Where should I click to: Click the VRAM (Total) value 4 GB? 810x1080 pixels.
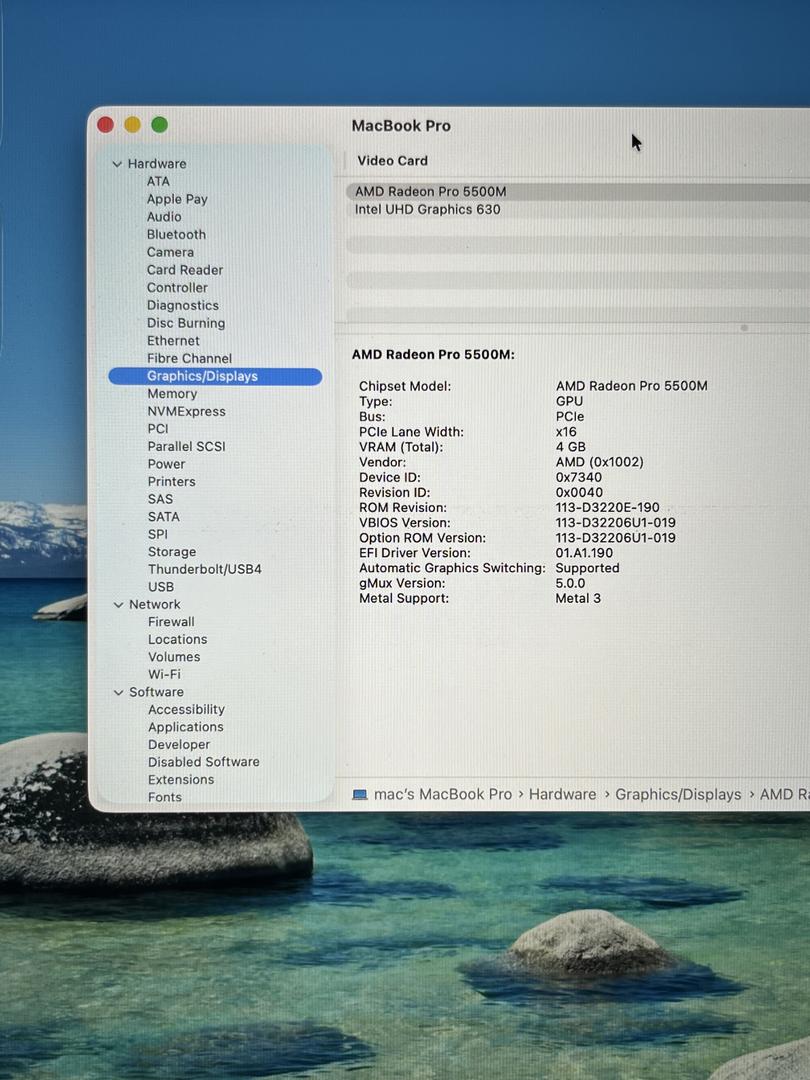coord(570,447)
